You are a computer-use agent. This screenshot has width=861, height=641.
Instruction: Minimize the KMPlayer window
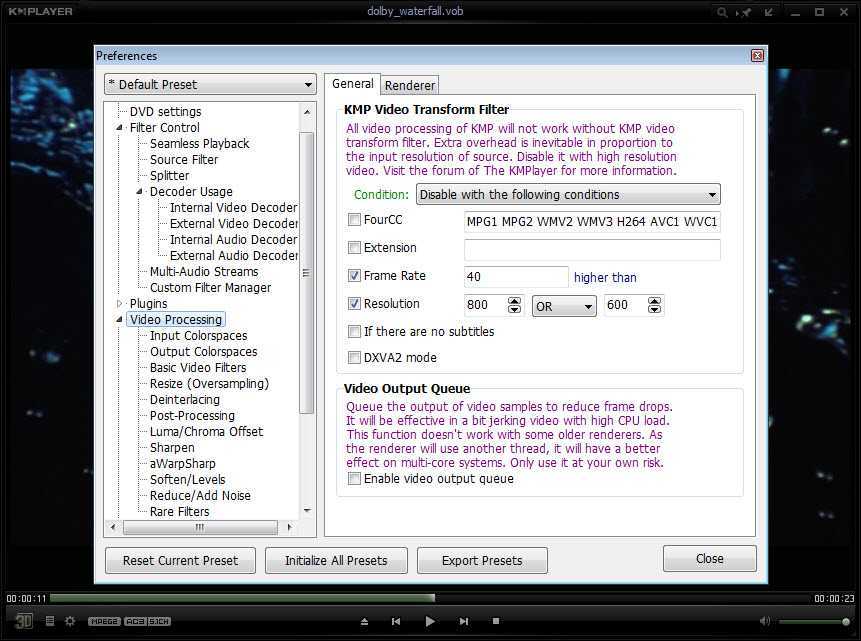pyautogui.click(x=796, y=12)
